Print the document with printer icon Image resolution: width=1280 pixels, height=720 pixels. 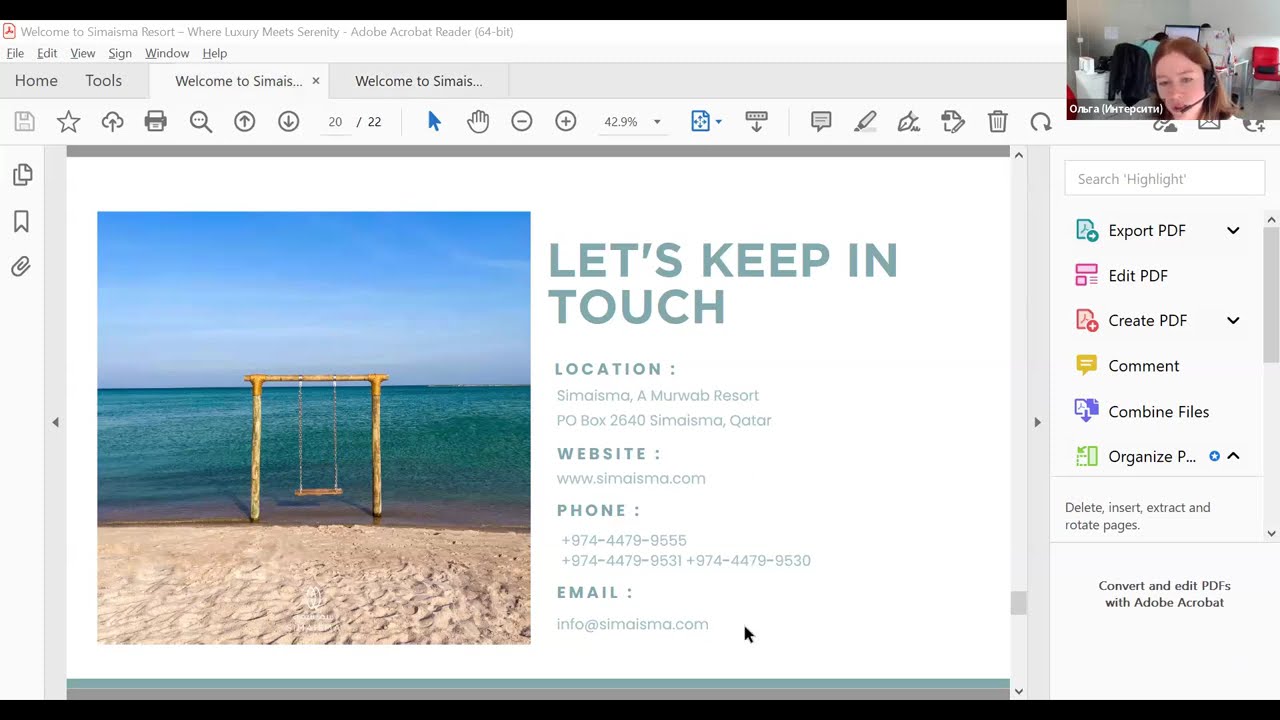coord(155,122)
